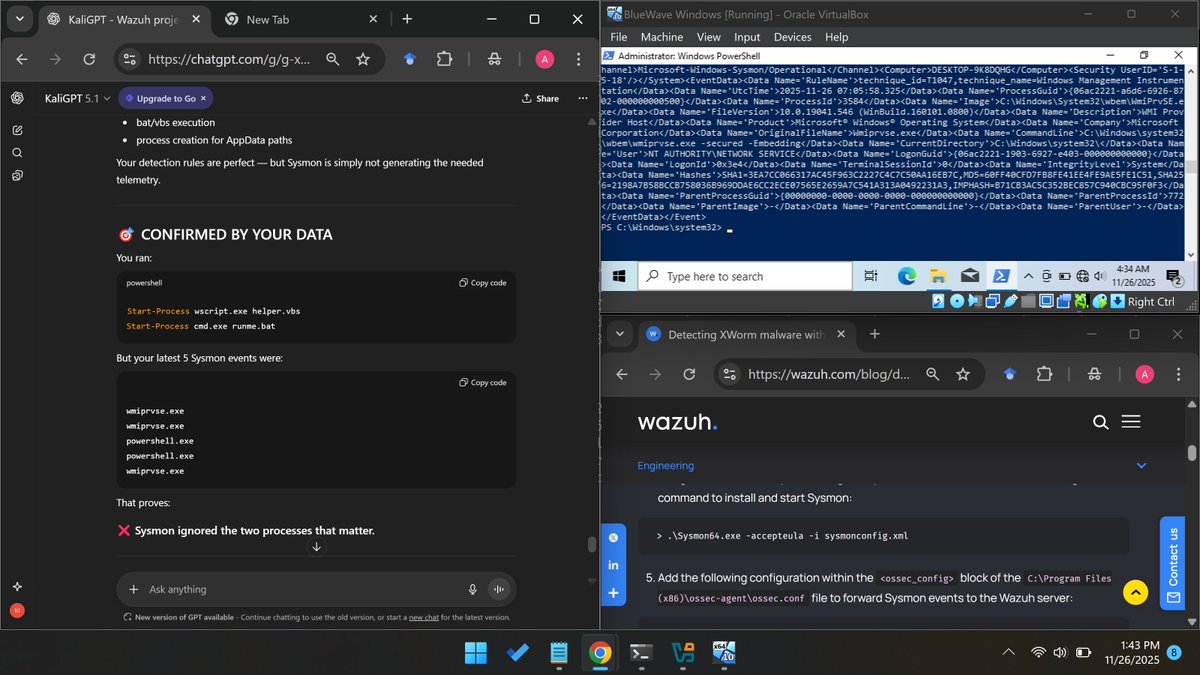Collapse the Engineering section on Wazuh blog
This screenshot has width=1200, height=675.
(1141, 465)
